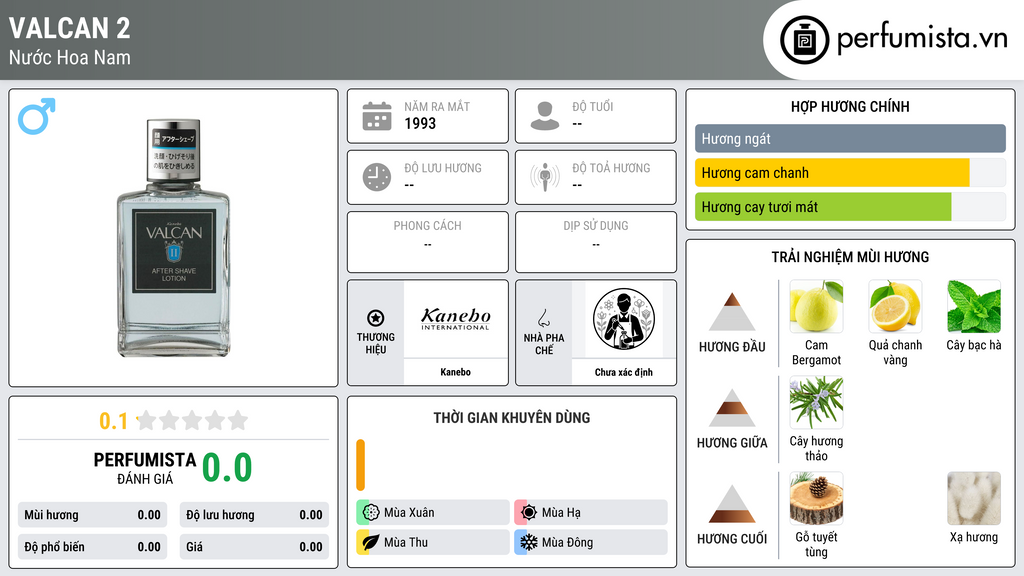1024x576 pixels.
Task: Click the Valcan after shave bottle image
Action: [x=174, y=238]
